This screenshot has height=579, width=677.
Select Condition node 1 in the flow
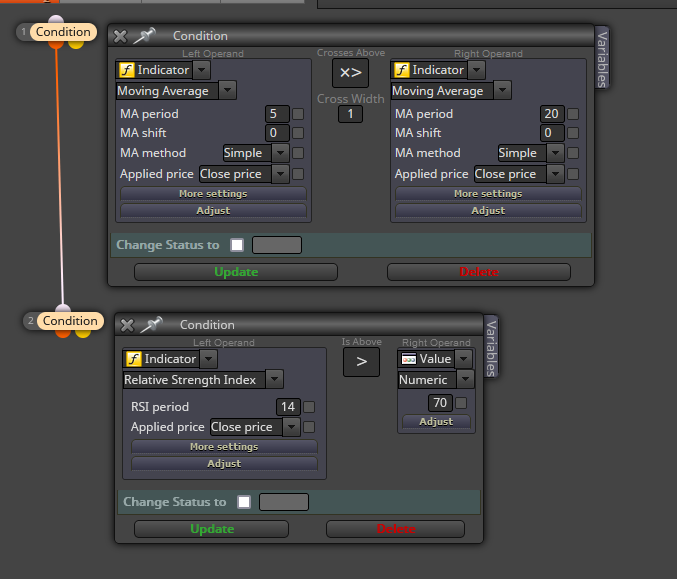(63, 32)
